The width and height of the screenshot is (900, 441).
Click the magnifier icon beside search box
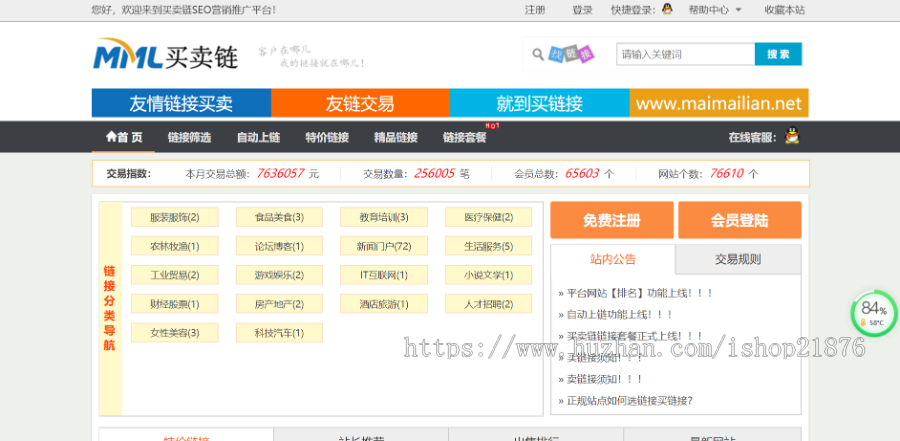[x=533, y=54]
